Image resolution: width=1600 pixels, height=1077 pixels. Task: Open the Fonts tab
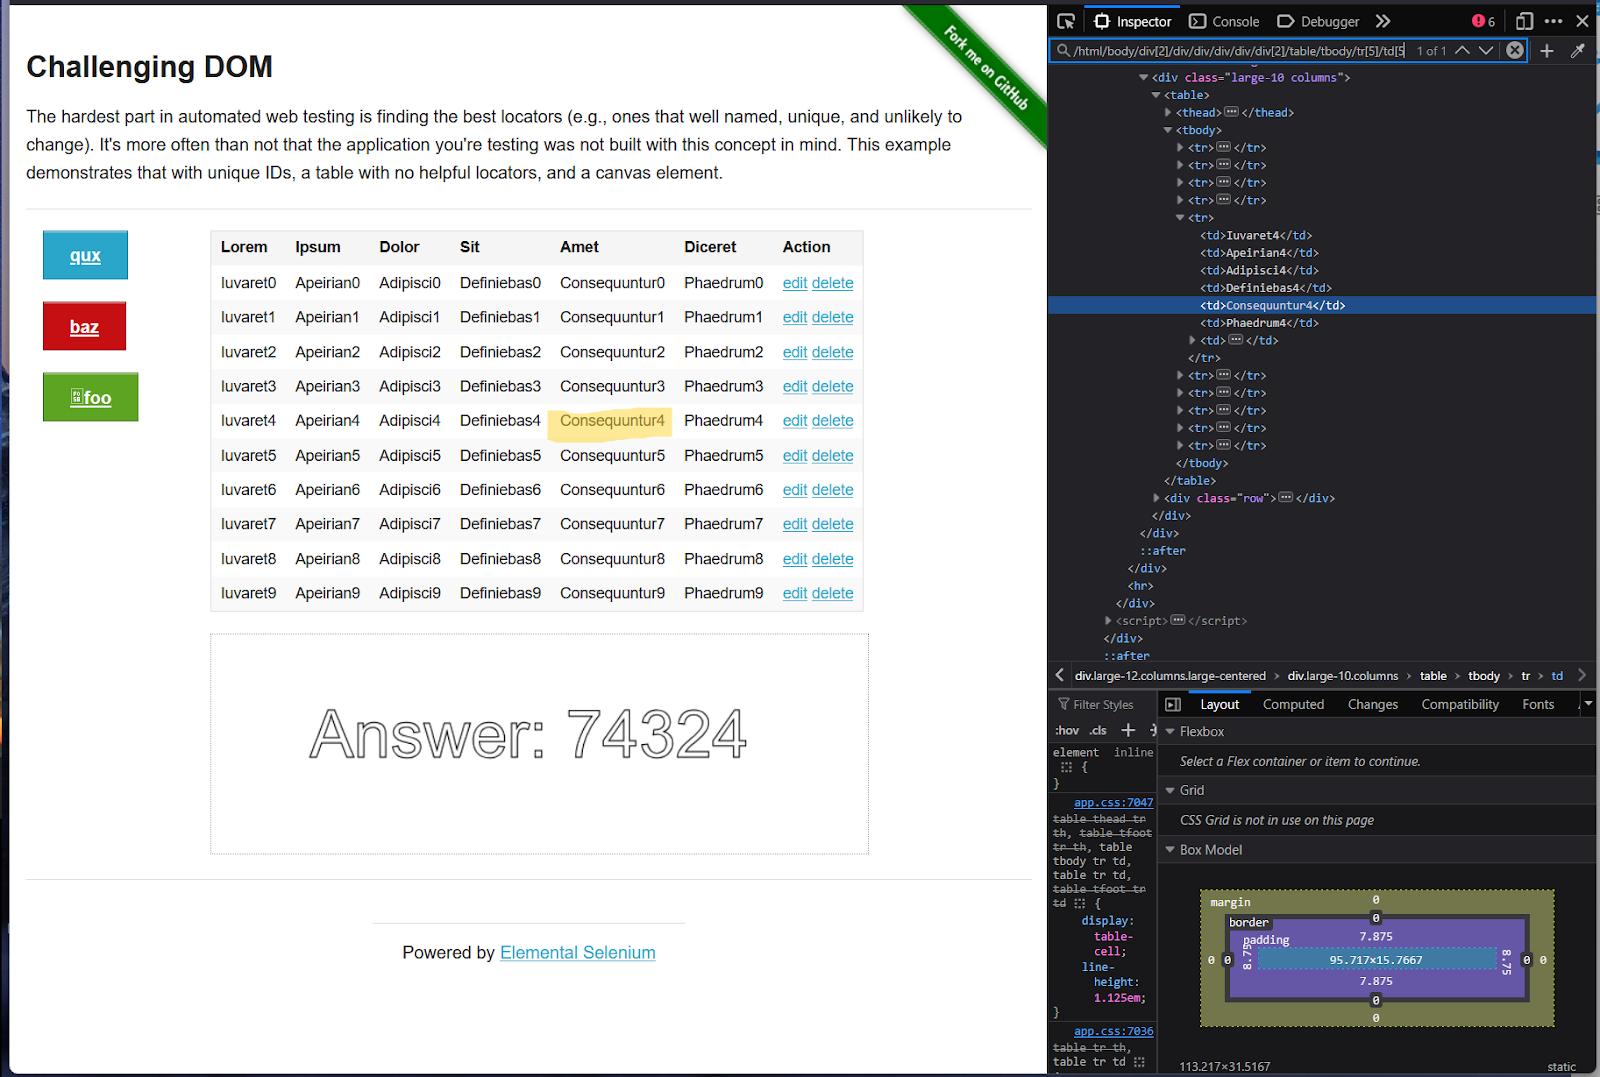point(1538,704)
